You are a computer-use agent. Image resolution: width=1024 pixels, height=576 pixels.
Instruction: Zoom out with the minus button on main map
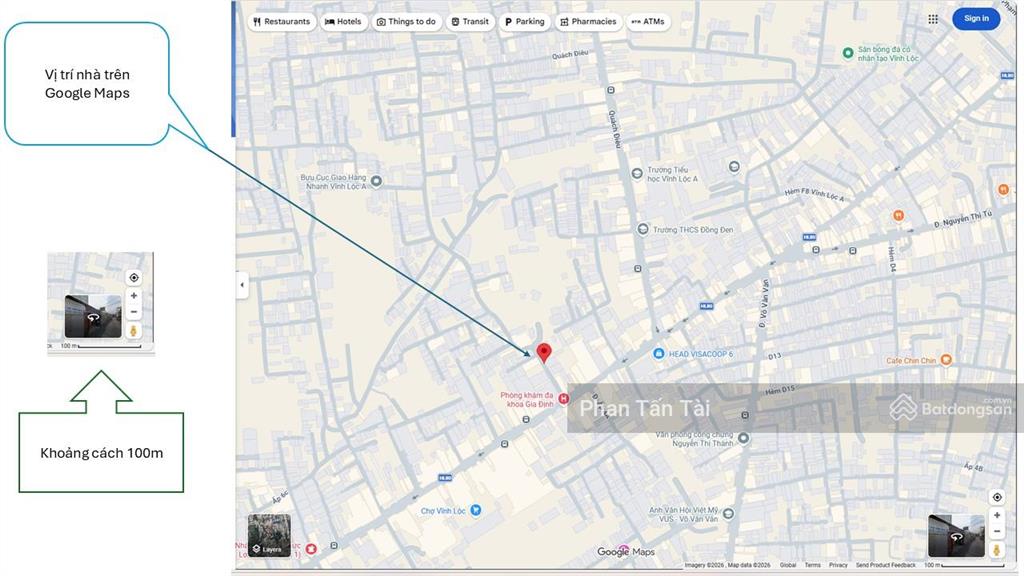tap(996, 531)
